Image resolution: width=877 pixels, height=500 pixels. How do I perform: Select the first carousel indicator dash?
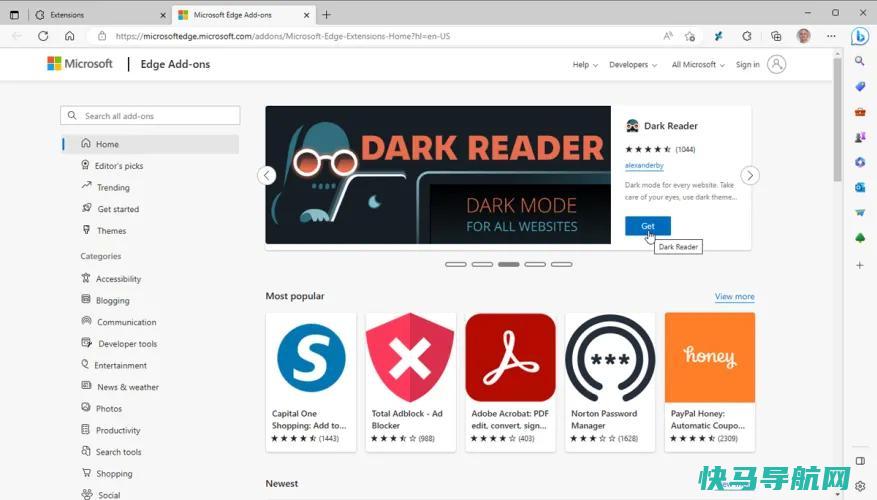[x=456, y=264]
